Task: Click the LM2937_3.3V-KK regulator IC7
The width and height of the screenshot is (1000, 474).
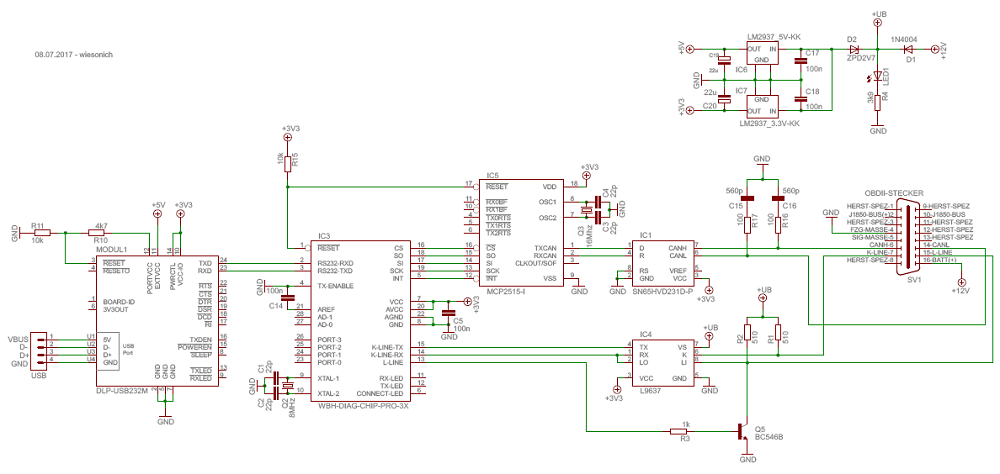Action: [763, 106]
